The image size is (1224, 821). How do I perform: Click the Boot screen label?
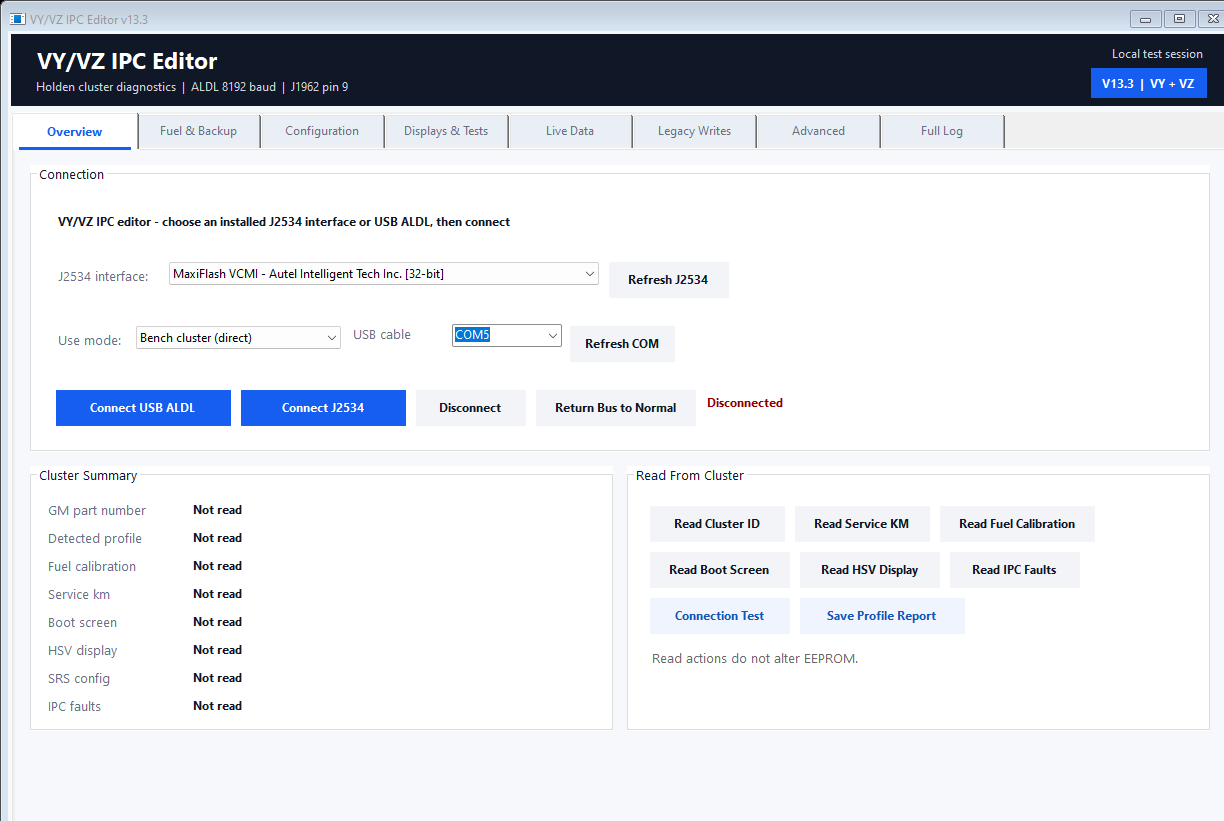pyautogui.click(x=82, y=623)
